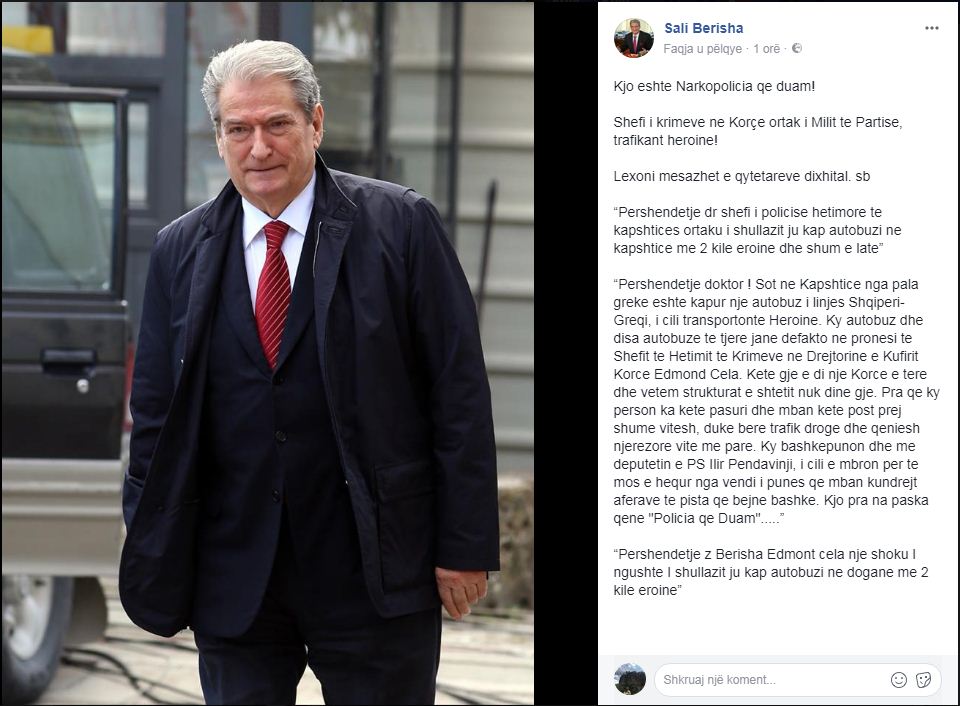960x706 pixels.
Task: Focus the 'Shkruaj një koment...' comment field
Action: coord(771,680)
